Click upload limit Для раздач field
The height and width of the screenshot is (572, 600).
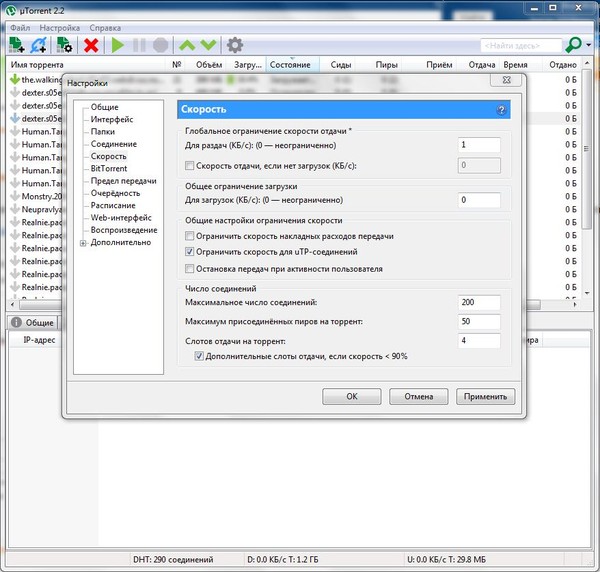pyautogui.click(x=479, y=145)
